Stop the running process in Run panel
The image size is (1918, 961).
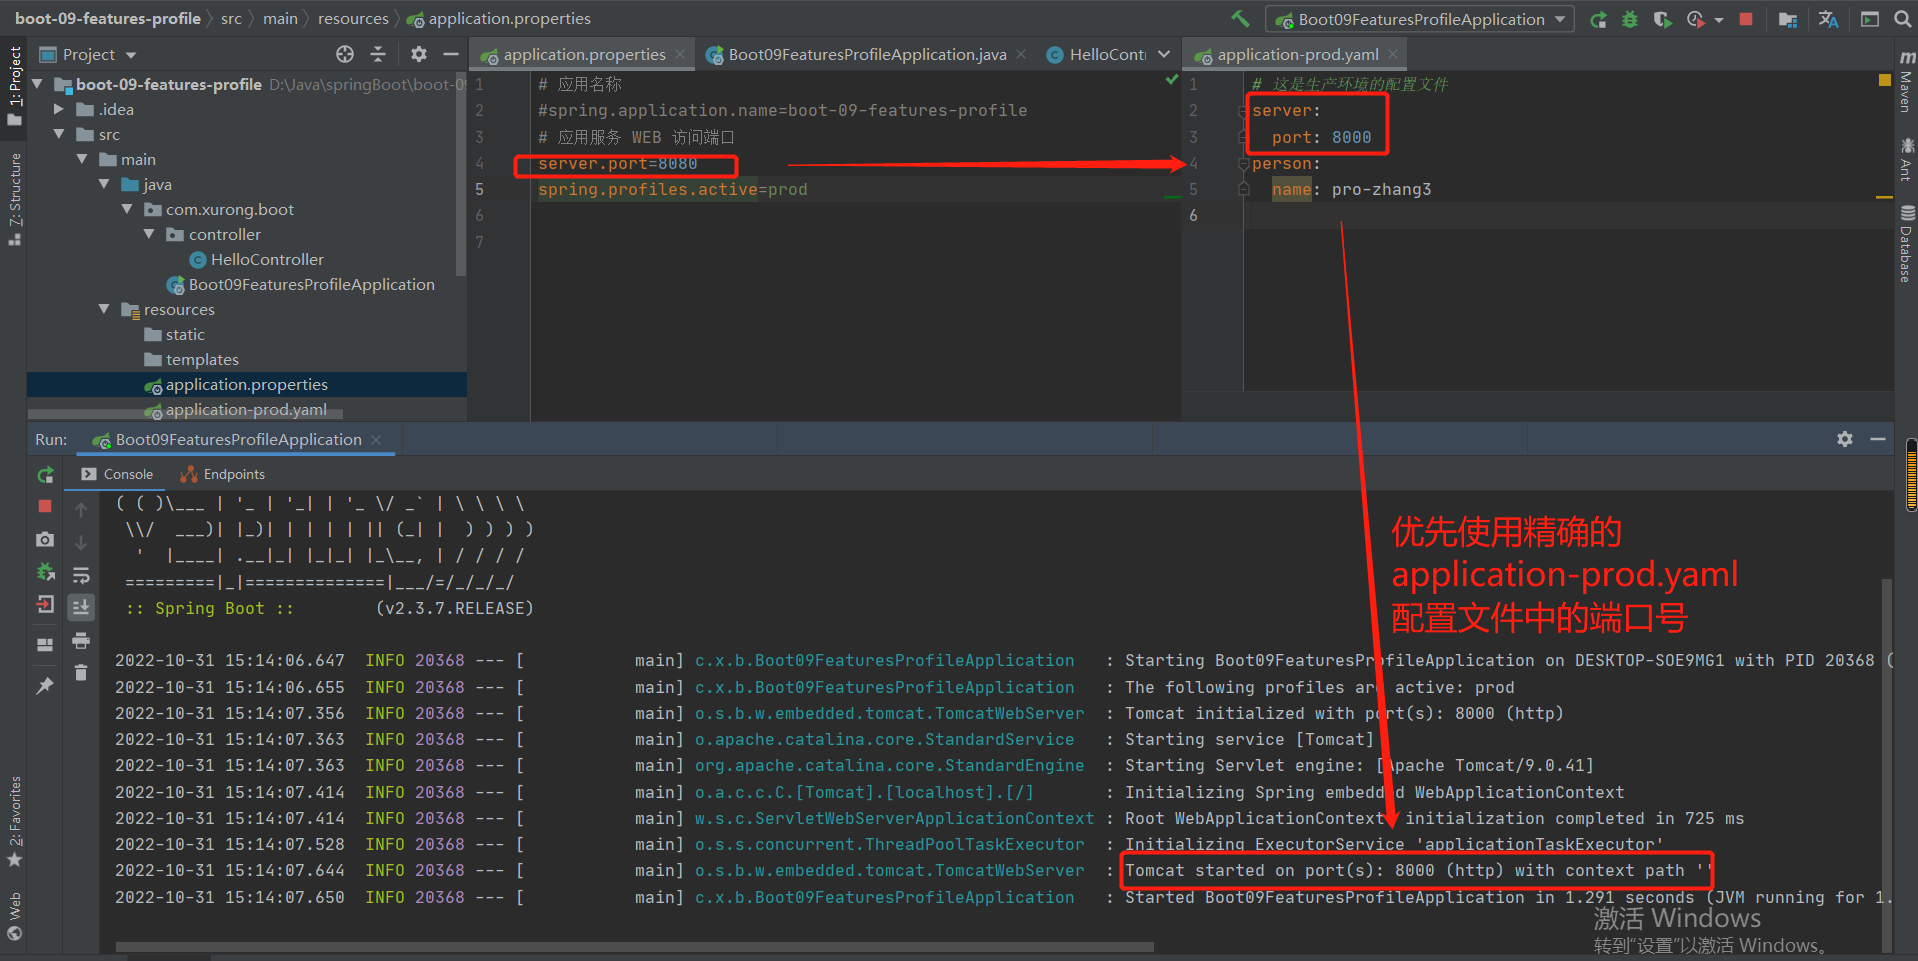[45, 506]
